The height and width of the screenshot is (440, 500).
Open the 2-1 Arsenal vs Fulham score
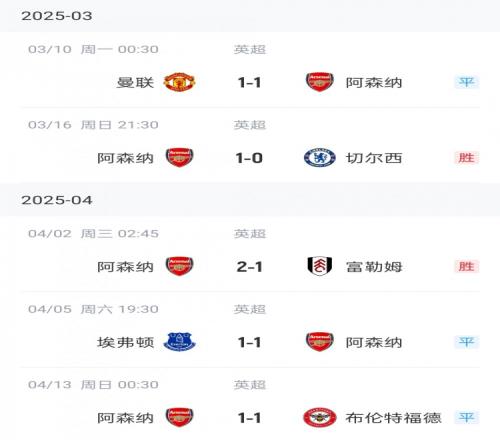pyautogui.click(x=249, y=267)
